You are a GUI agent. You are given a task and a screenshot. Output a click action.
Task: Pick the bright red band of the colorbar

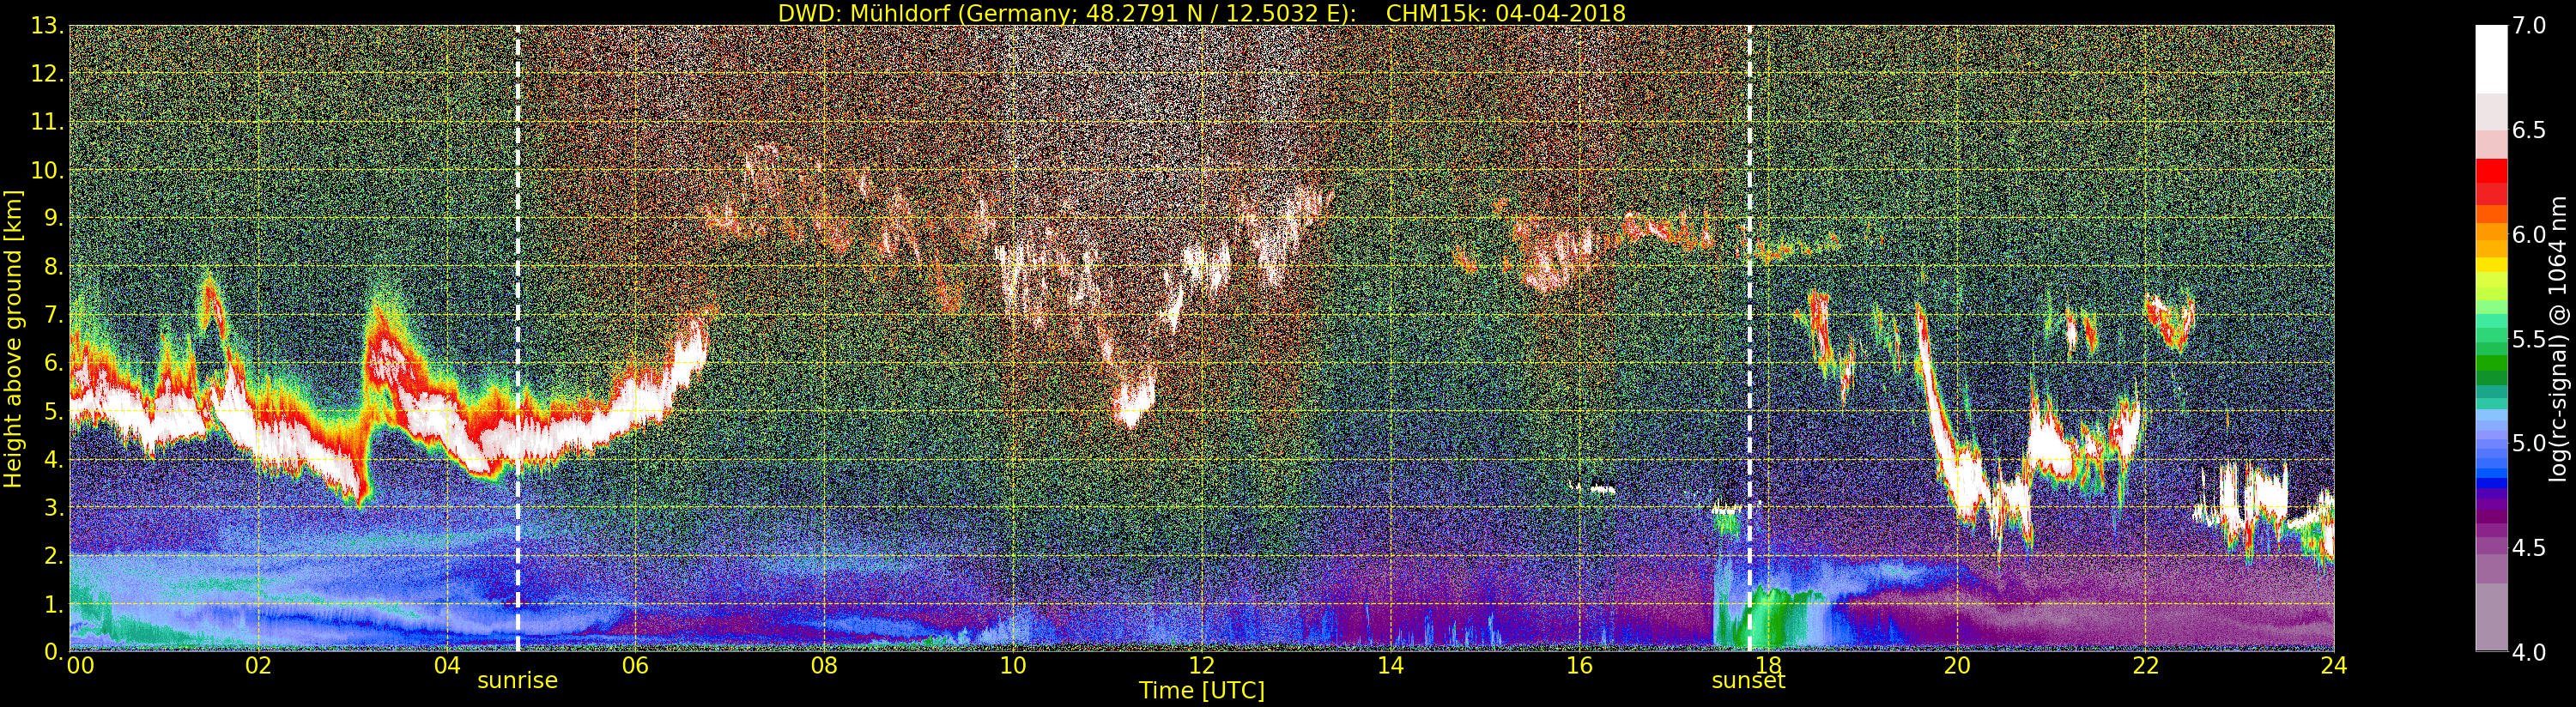[x=2491, y=171]
